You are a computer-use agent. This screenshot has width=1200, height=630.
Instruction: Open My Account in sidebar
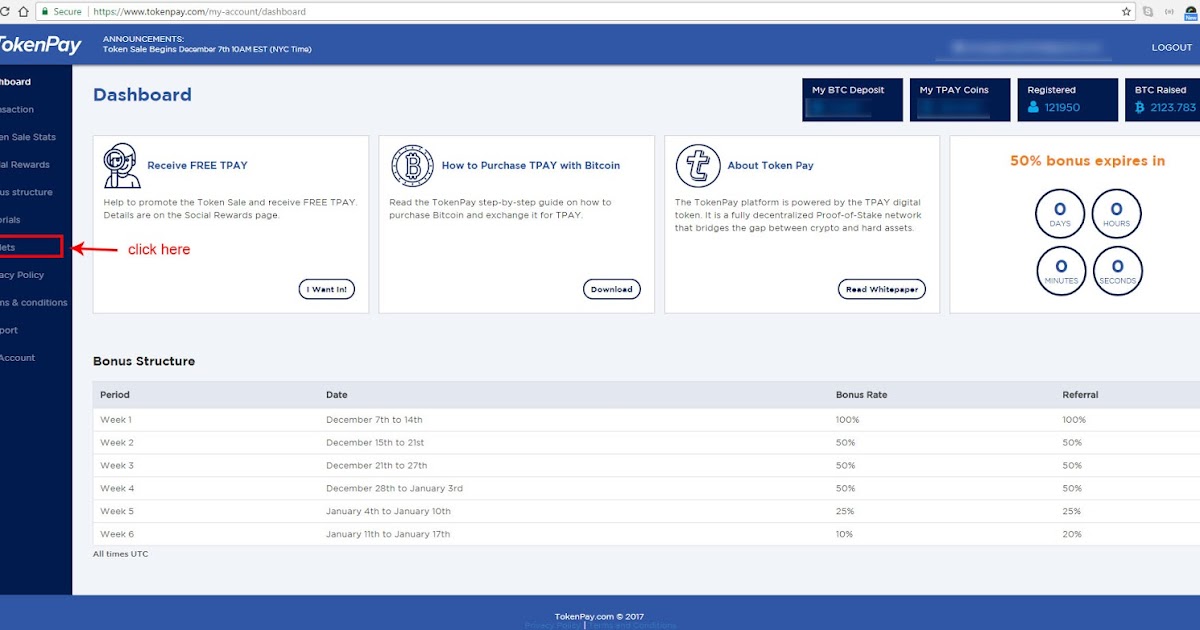pyautogui.click(x=18, y=357)
